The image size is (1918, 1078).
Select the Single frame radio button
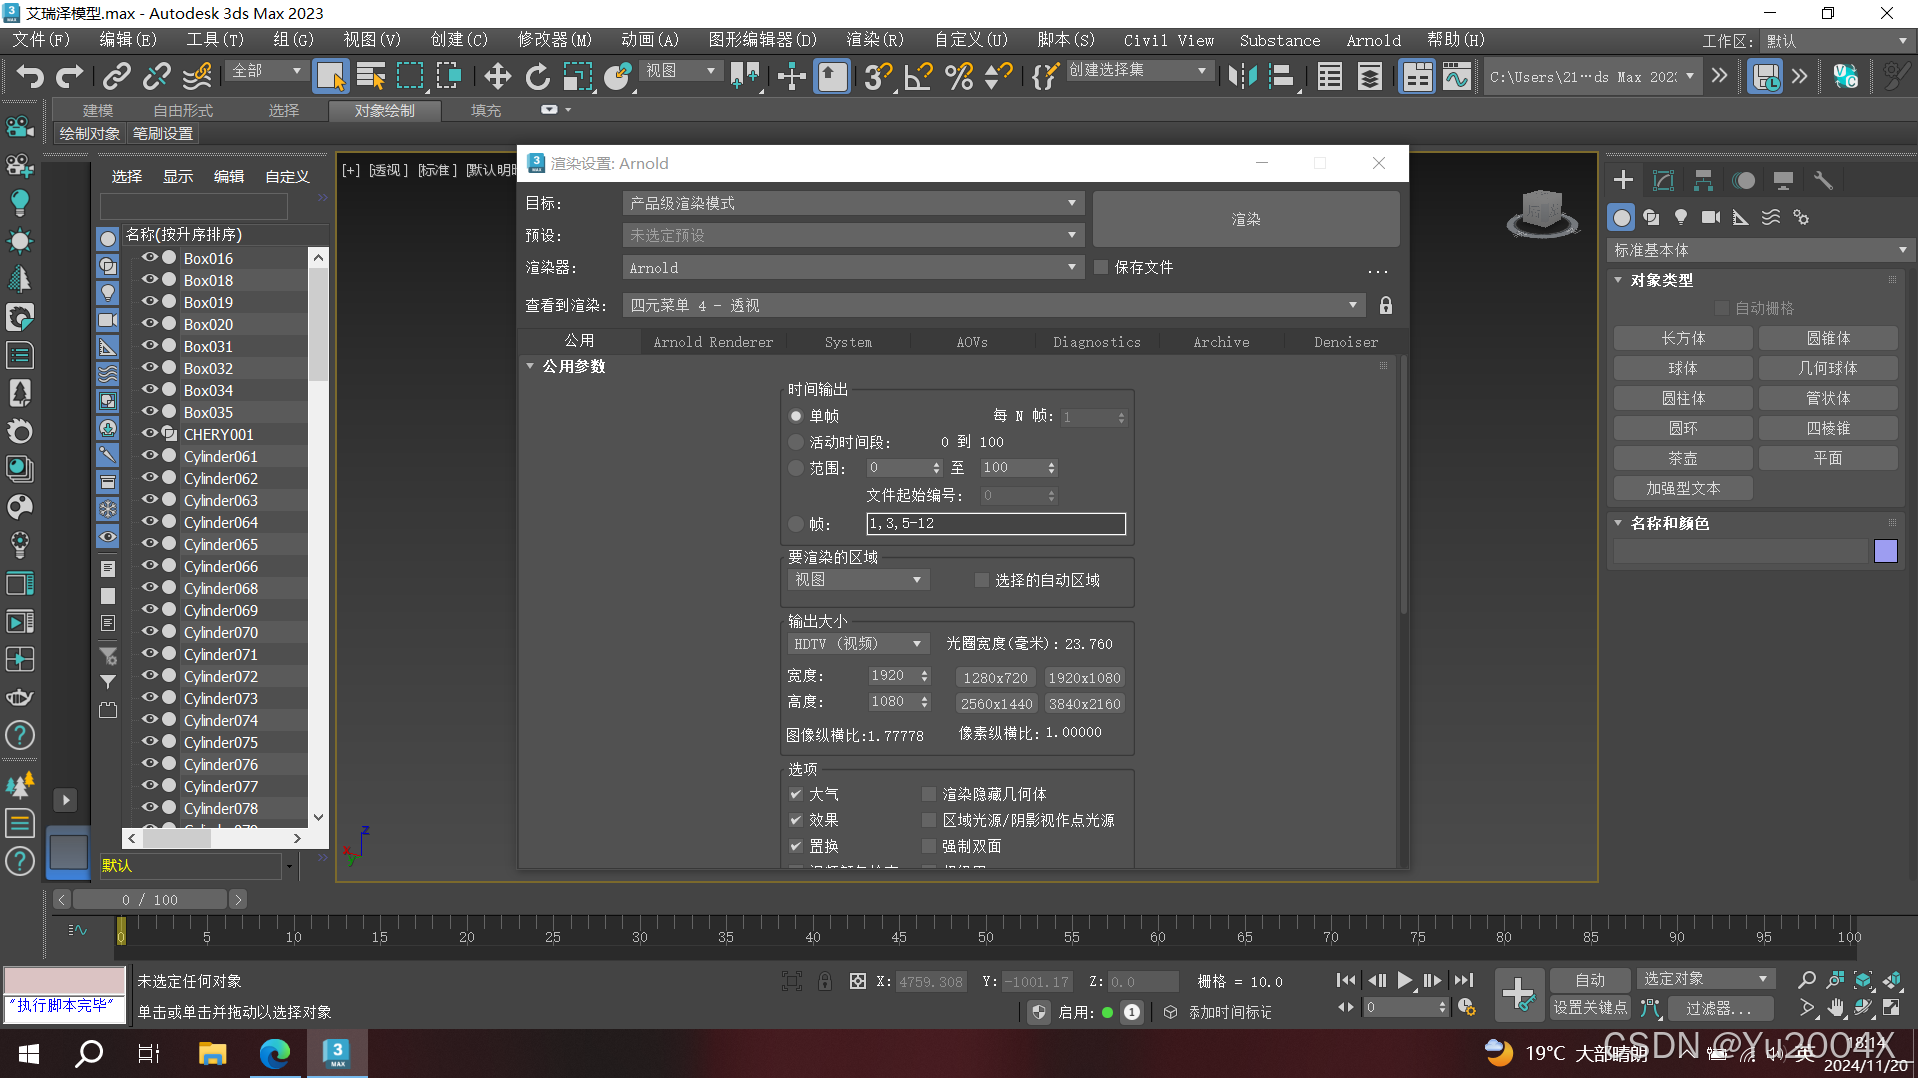tap(796, 416)
